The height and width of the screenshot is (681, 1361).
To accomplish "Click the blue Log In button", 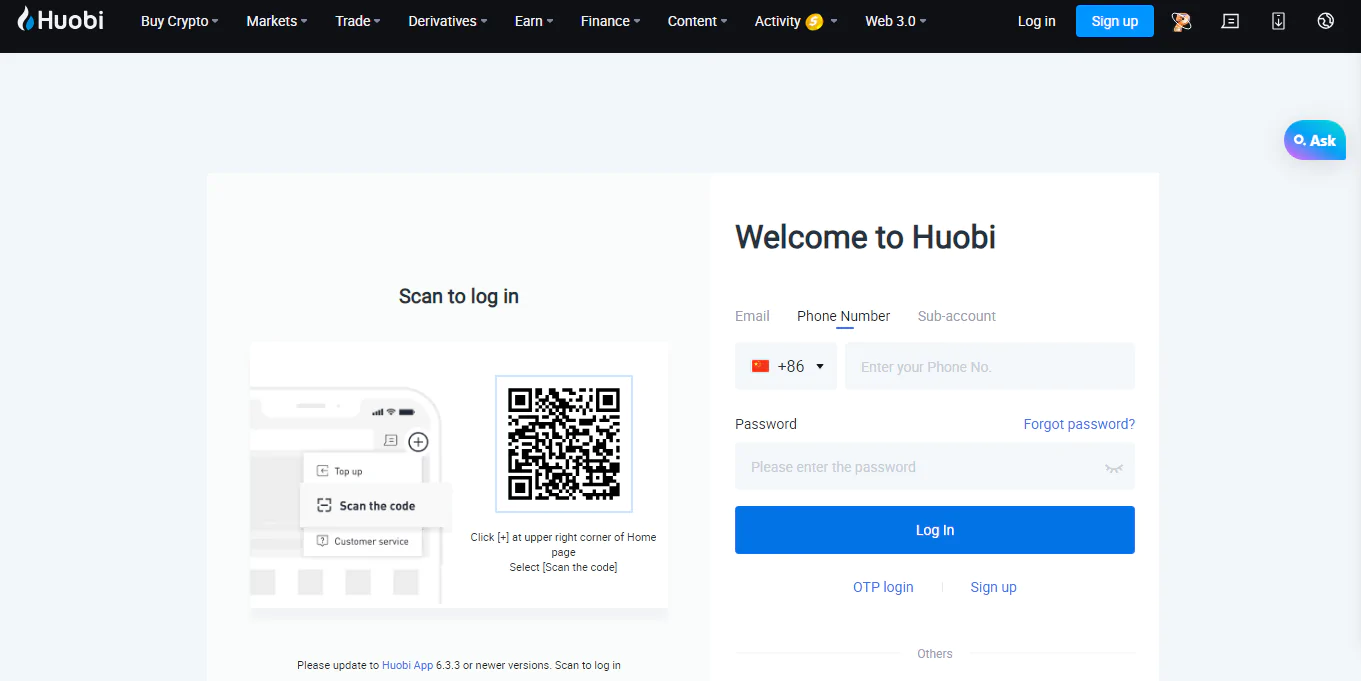I will [x=935, y=530].
